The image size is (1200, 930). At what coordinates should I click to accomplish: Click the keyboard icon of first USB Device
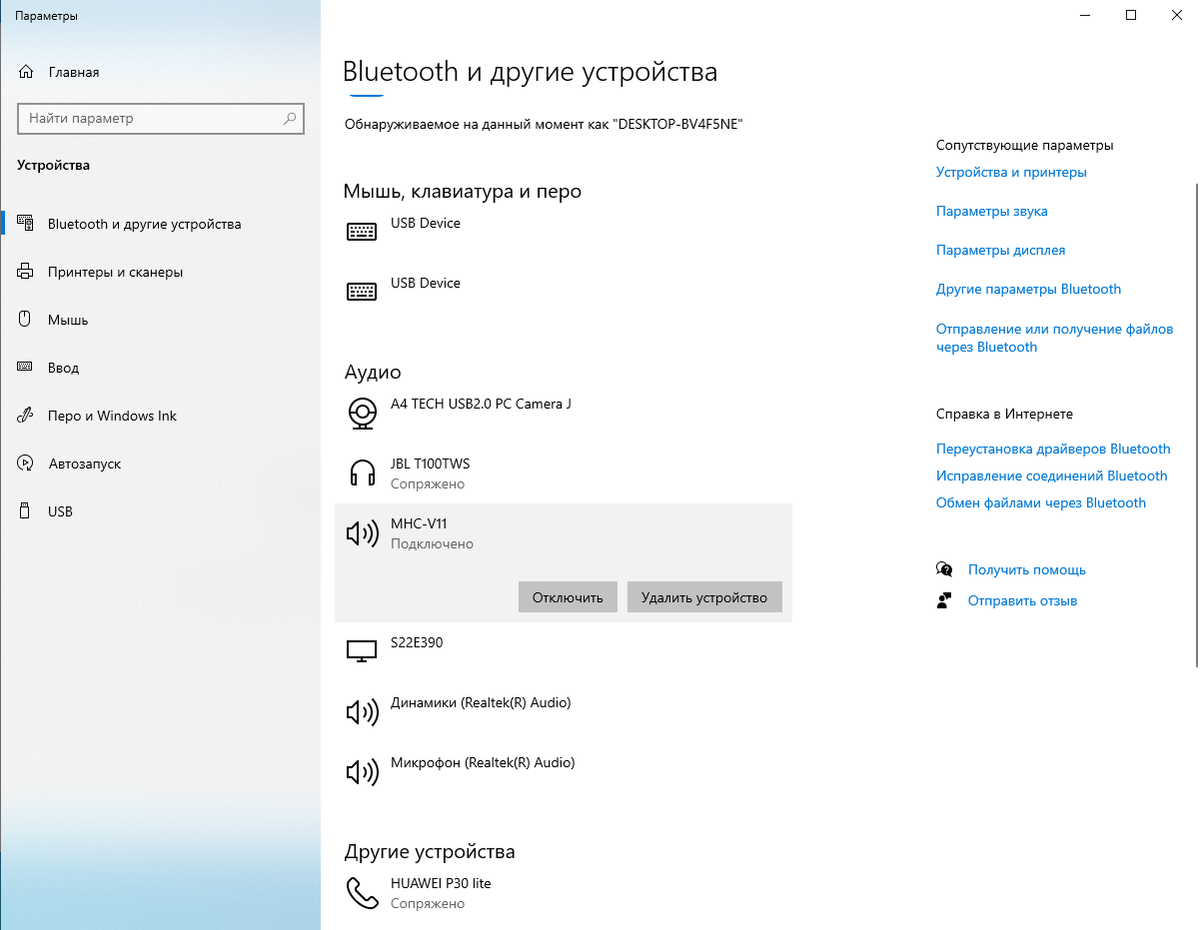click(x=361, y=232)
